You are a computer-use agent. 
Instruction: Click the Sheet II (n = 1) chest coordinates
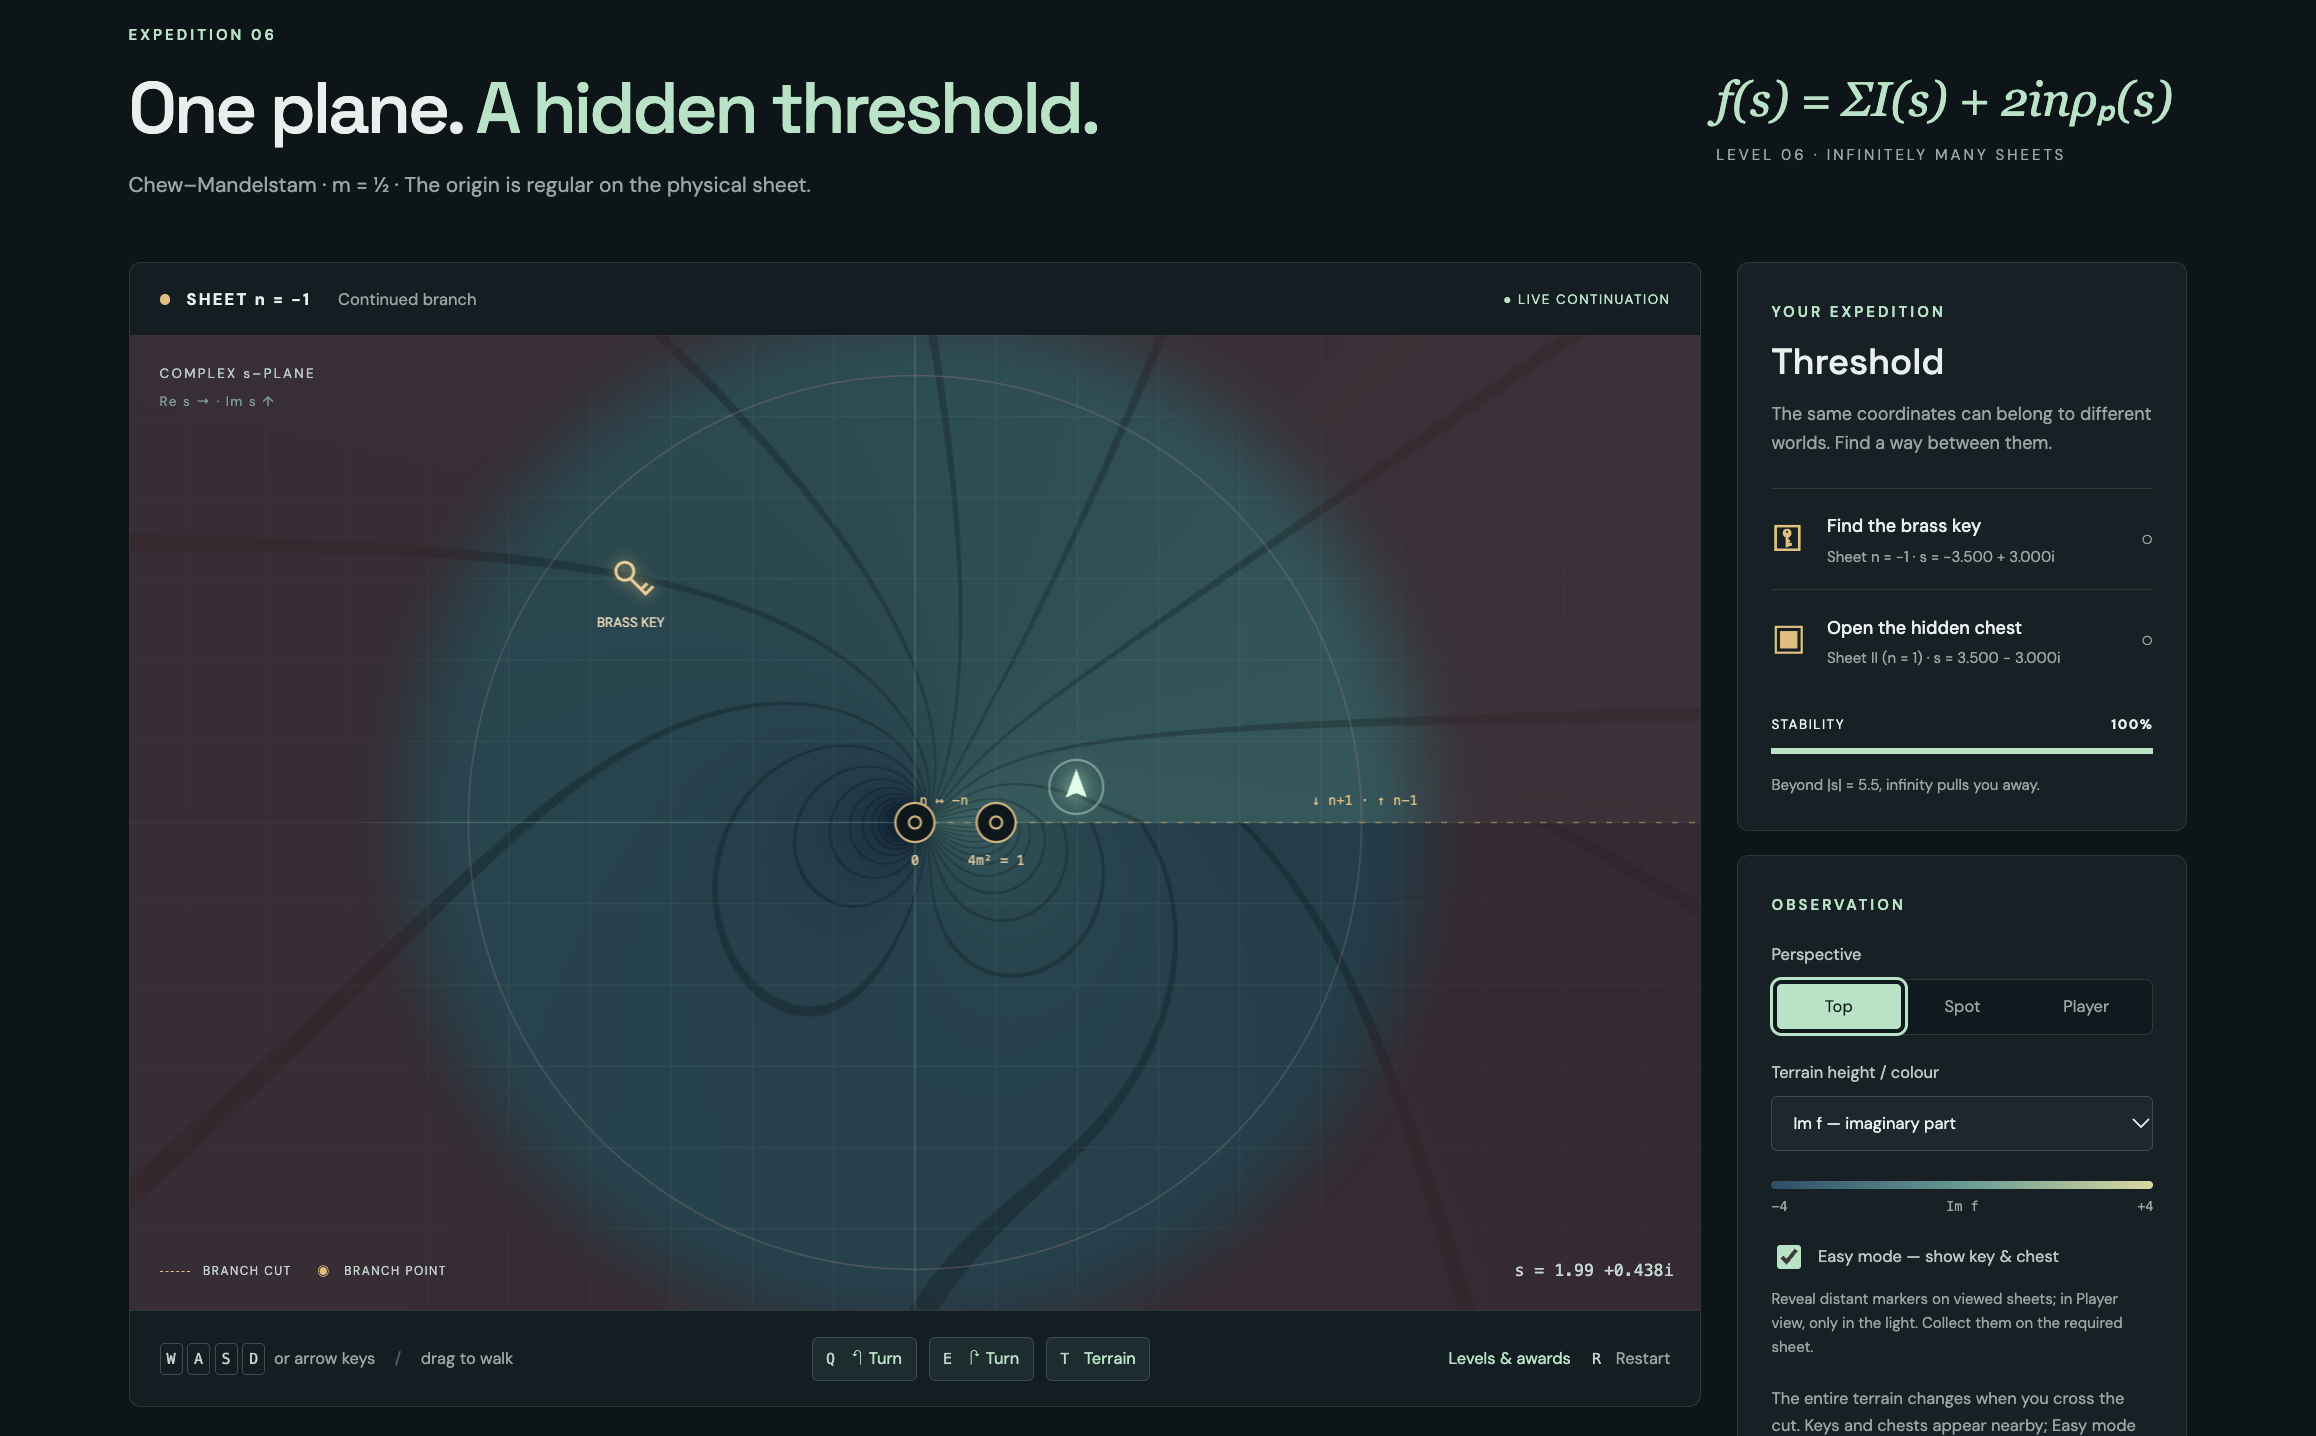point(1943,658)
